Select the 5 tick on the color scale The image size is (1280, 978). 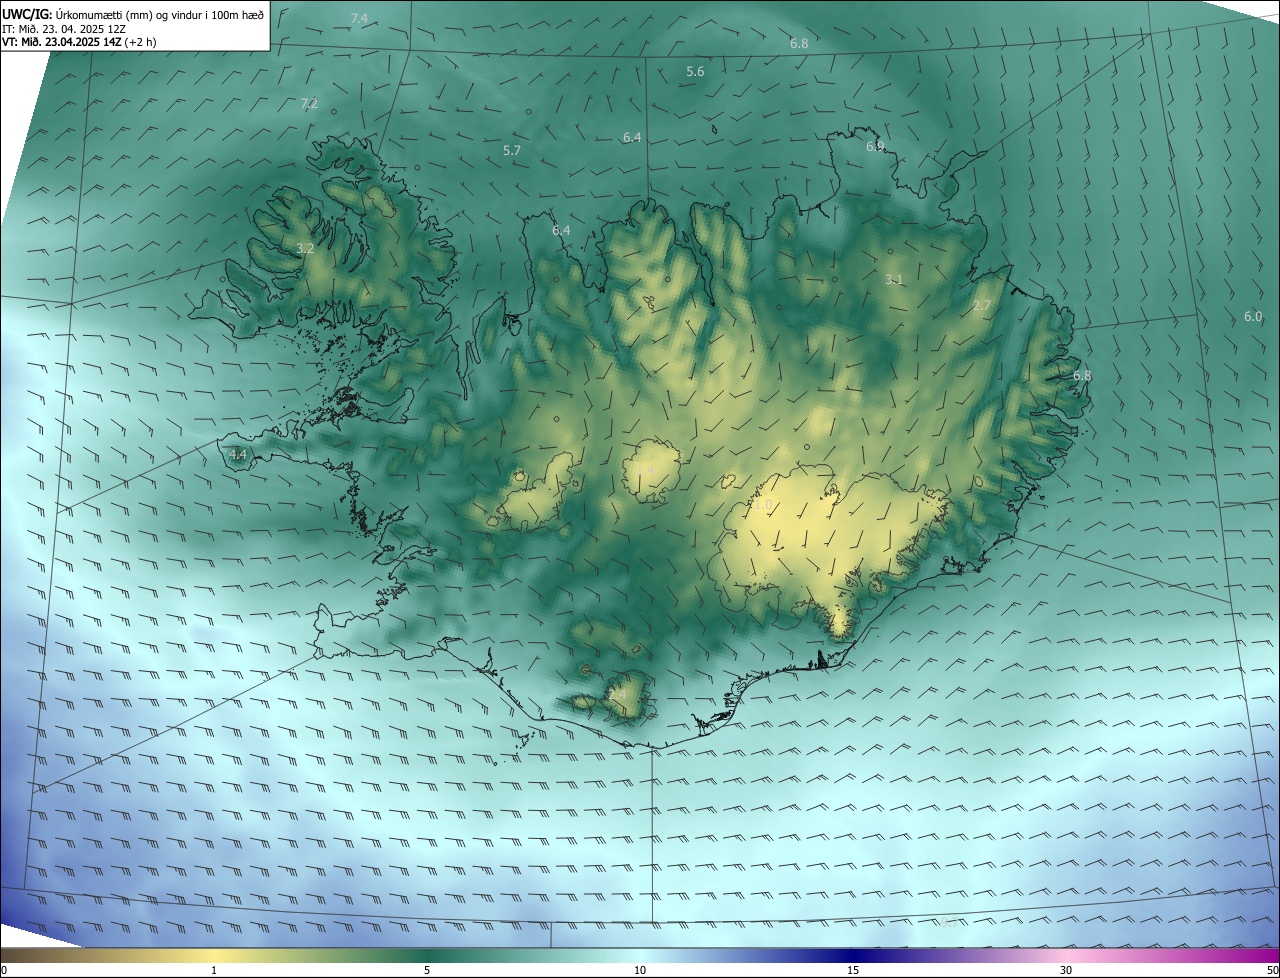point(427,970)
